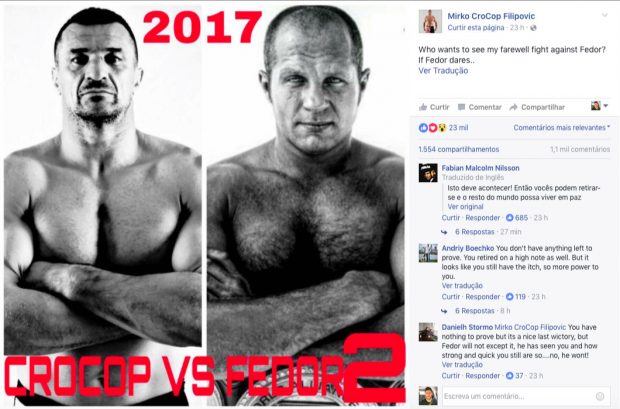View 1.554 compartilhamentos list
The height and width of the screenshot is (409, 620).
(x=459, y=149)
